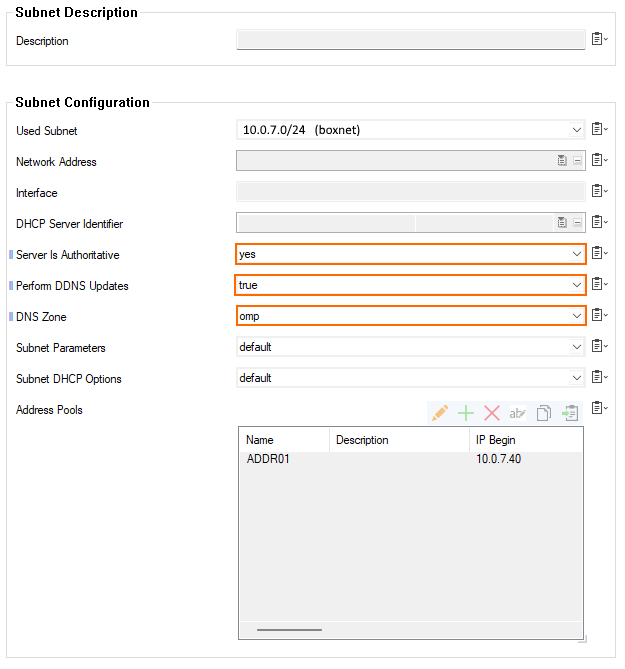Open clipboard menu icon beside Description field
Image resolution: width=625 pixels, height=669 pixels.
[x=599, y=39]
